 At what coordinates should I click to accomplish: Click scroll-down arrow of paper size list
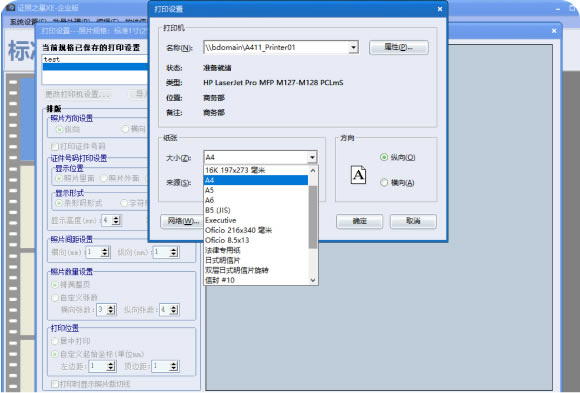tap(313, 280)
